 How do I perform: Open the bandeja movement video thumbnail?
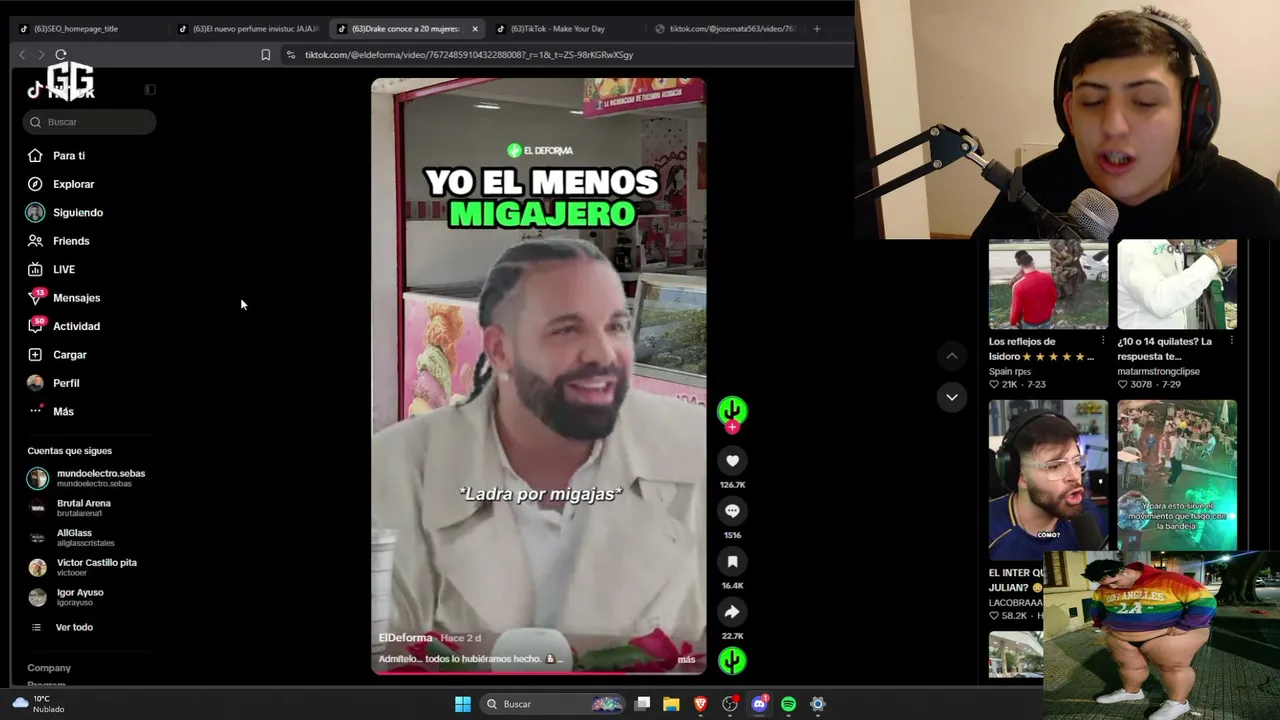tap(1177, 475)
